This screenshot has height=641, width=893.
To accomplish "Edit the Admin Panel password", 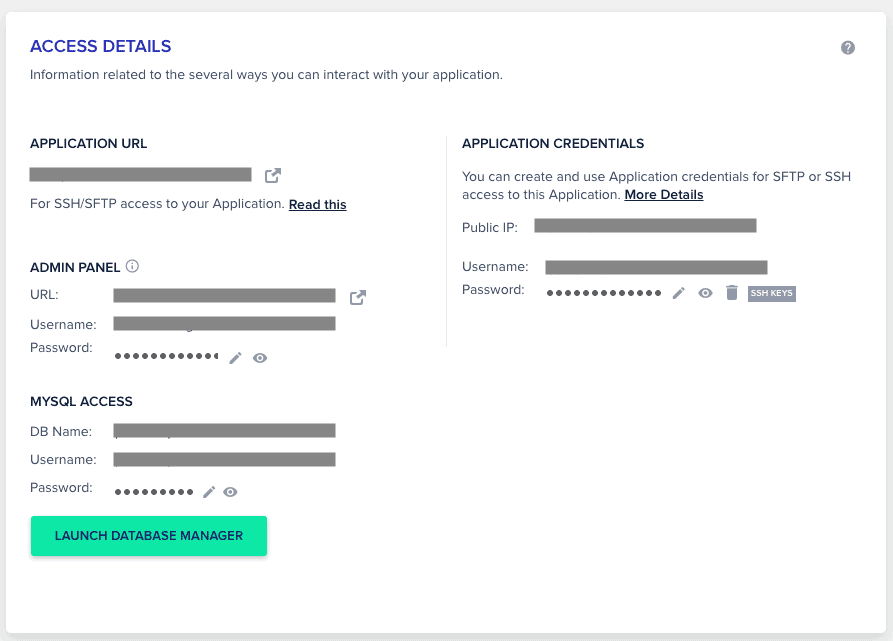I will (x=236, y=357).
